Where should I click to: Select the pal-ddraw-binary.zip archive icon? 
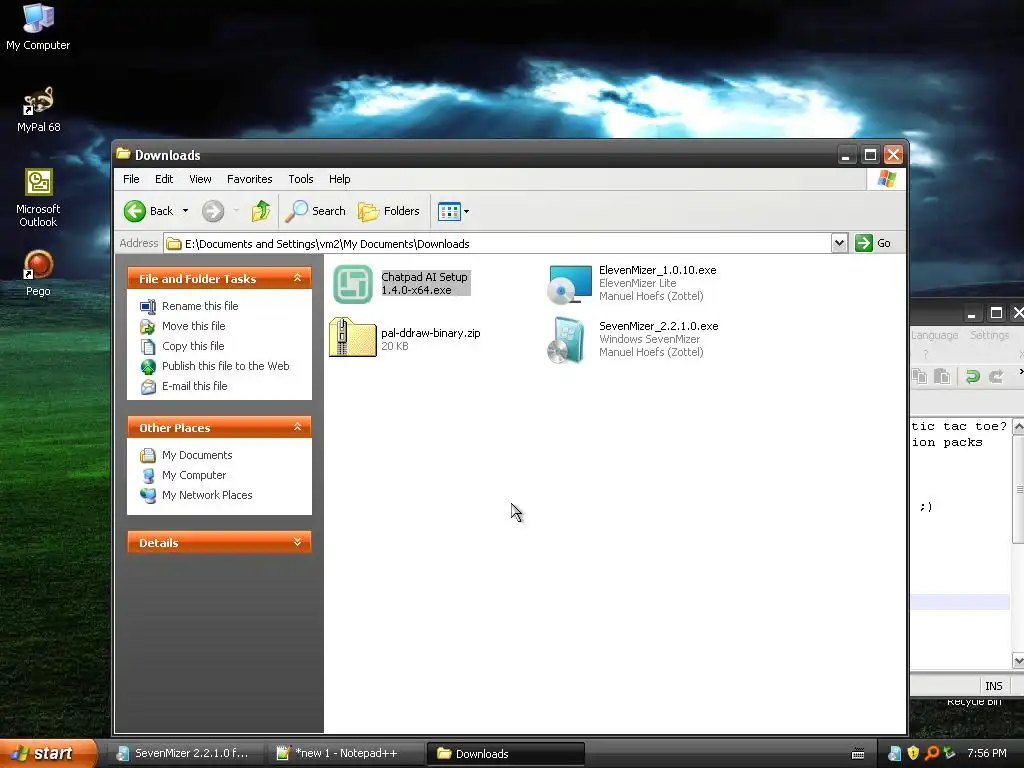353,337
